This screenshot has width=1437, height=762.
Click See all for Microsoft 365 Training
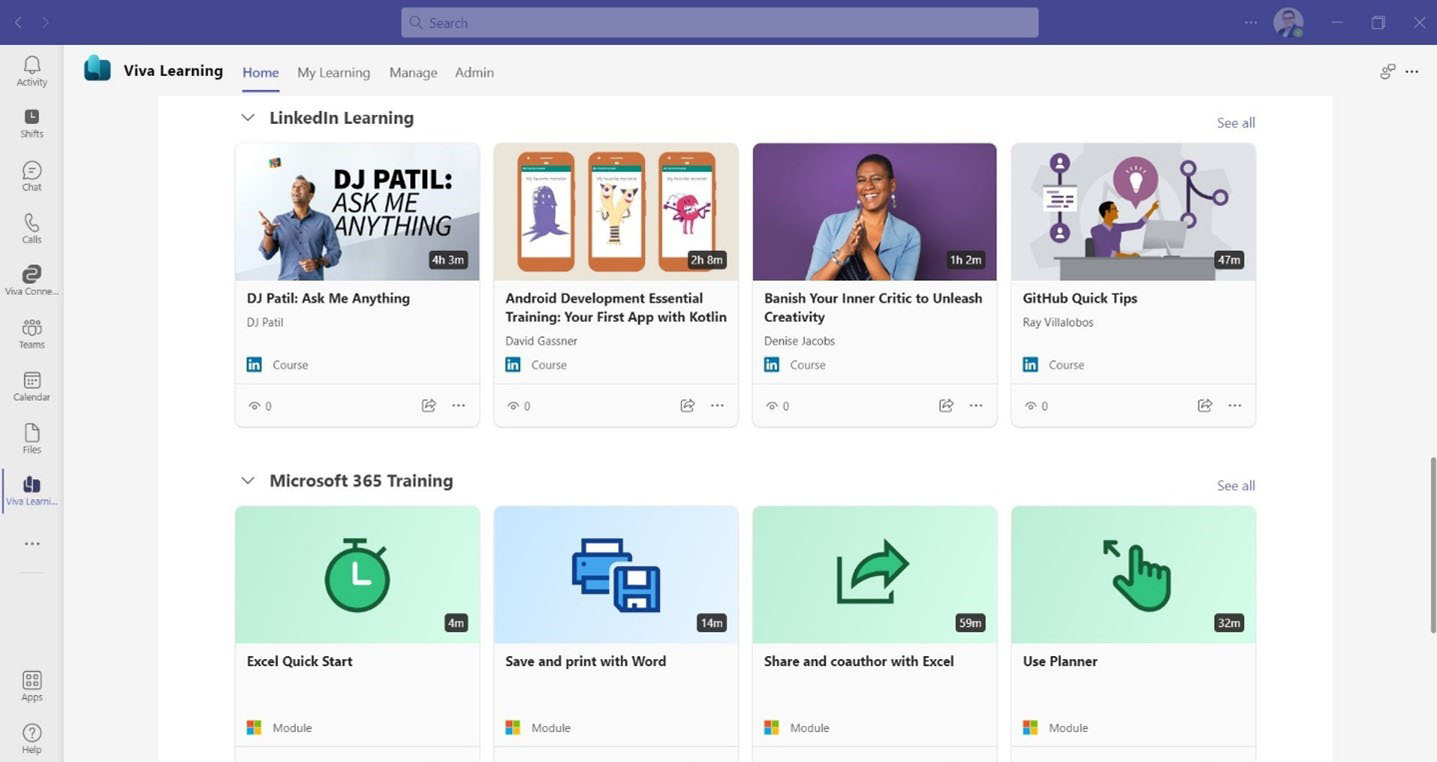pos(1235,486)
